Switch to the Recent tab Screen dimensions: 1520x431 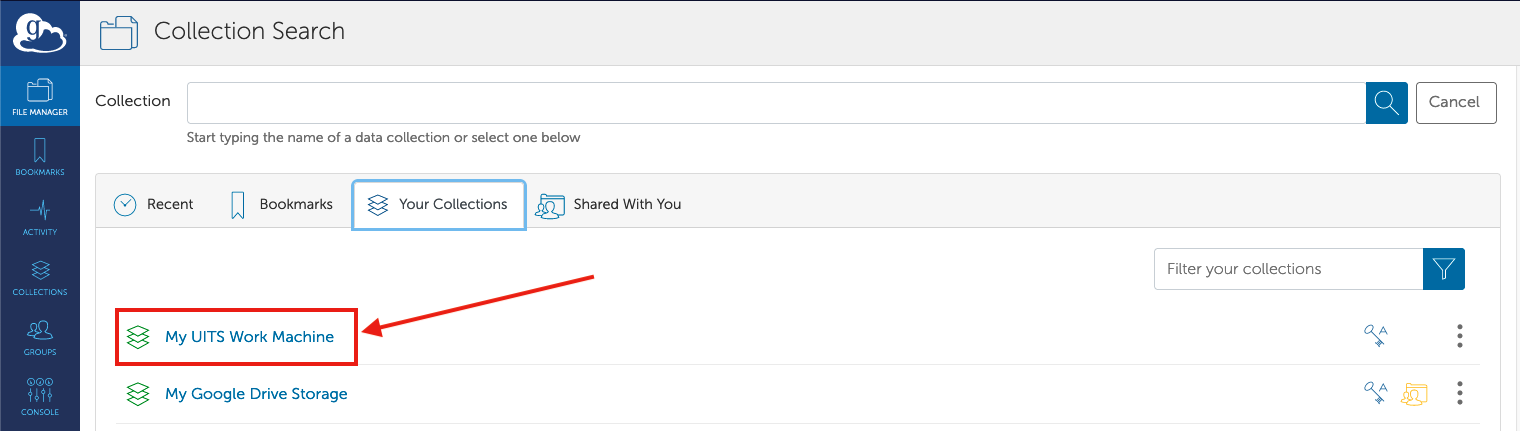coord(153,204)
